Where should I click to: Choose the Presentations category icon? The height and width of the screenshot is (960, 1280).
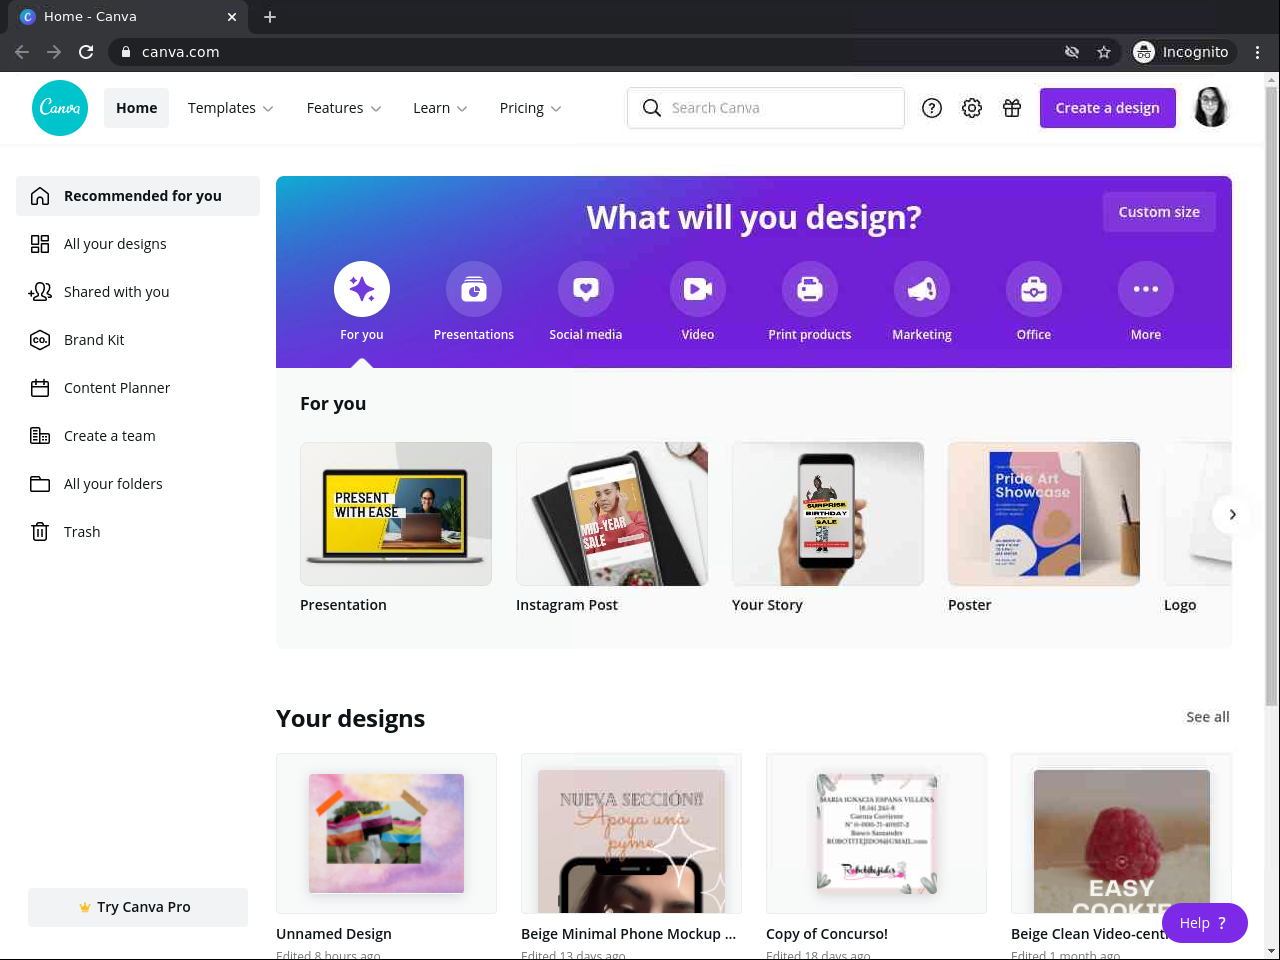tap(474, 289)
